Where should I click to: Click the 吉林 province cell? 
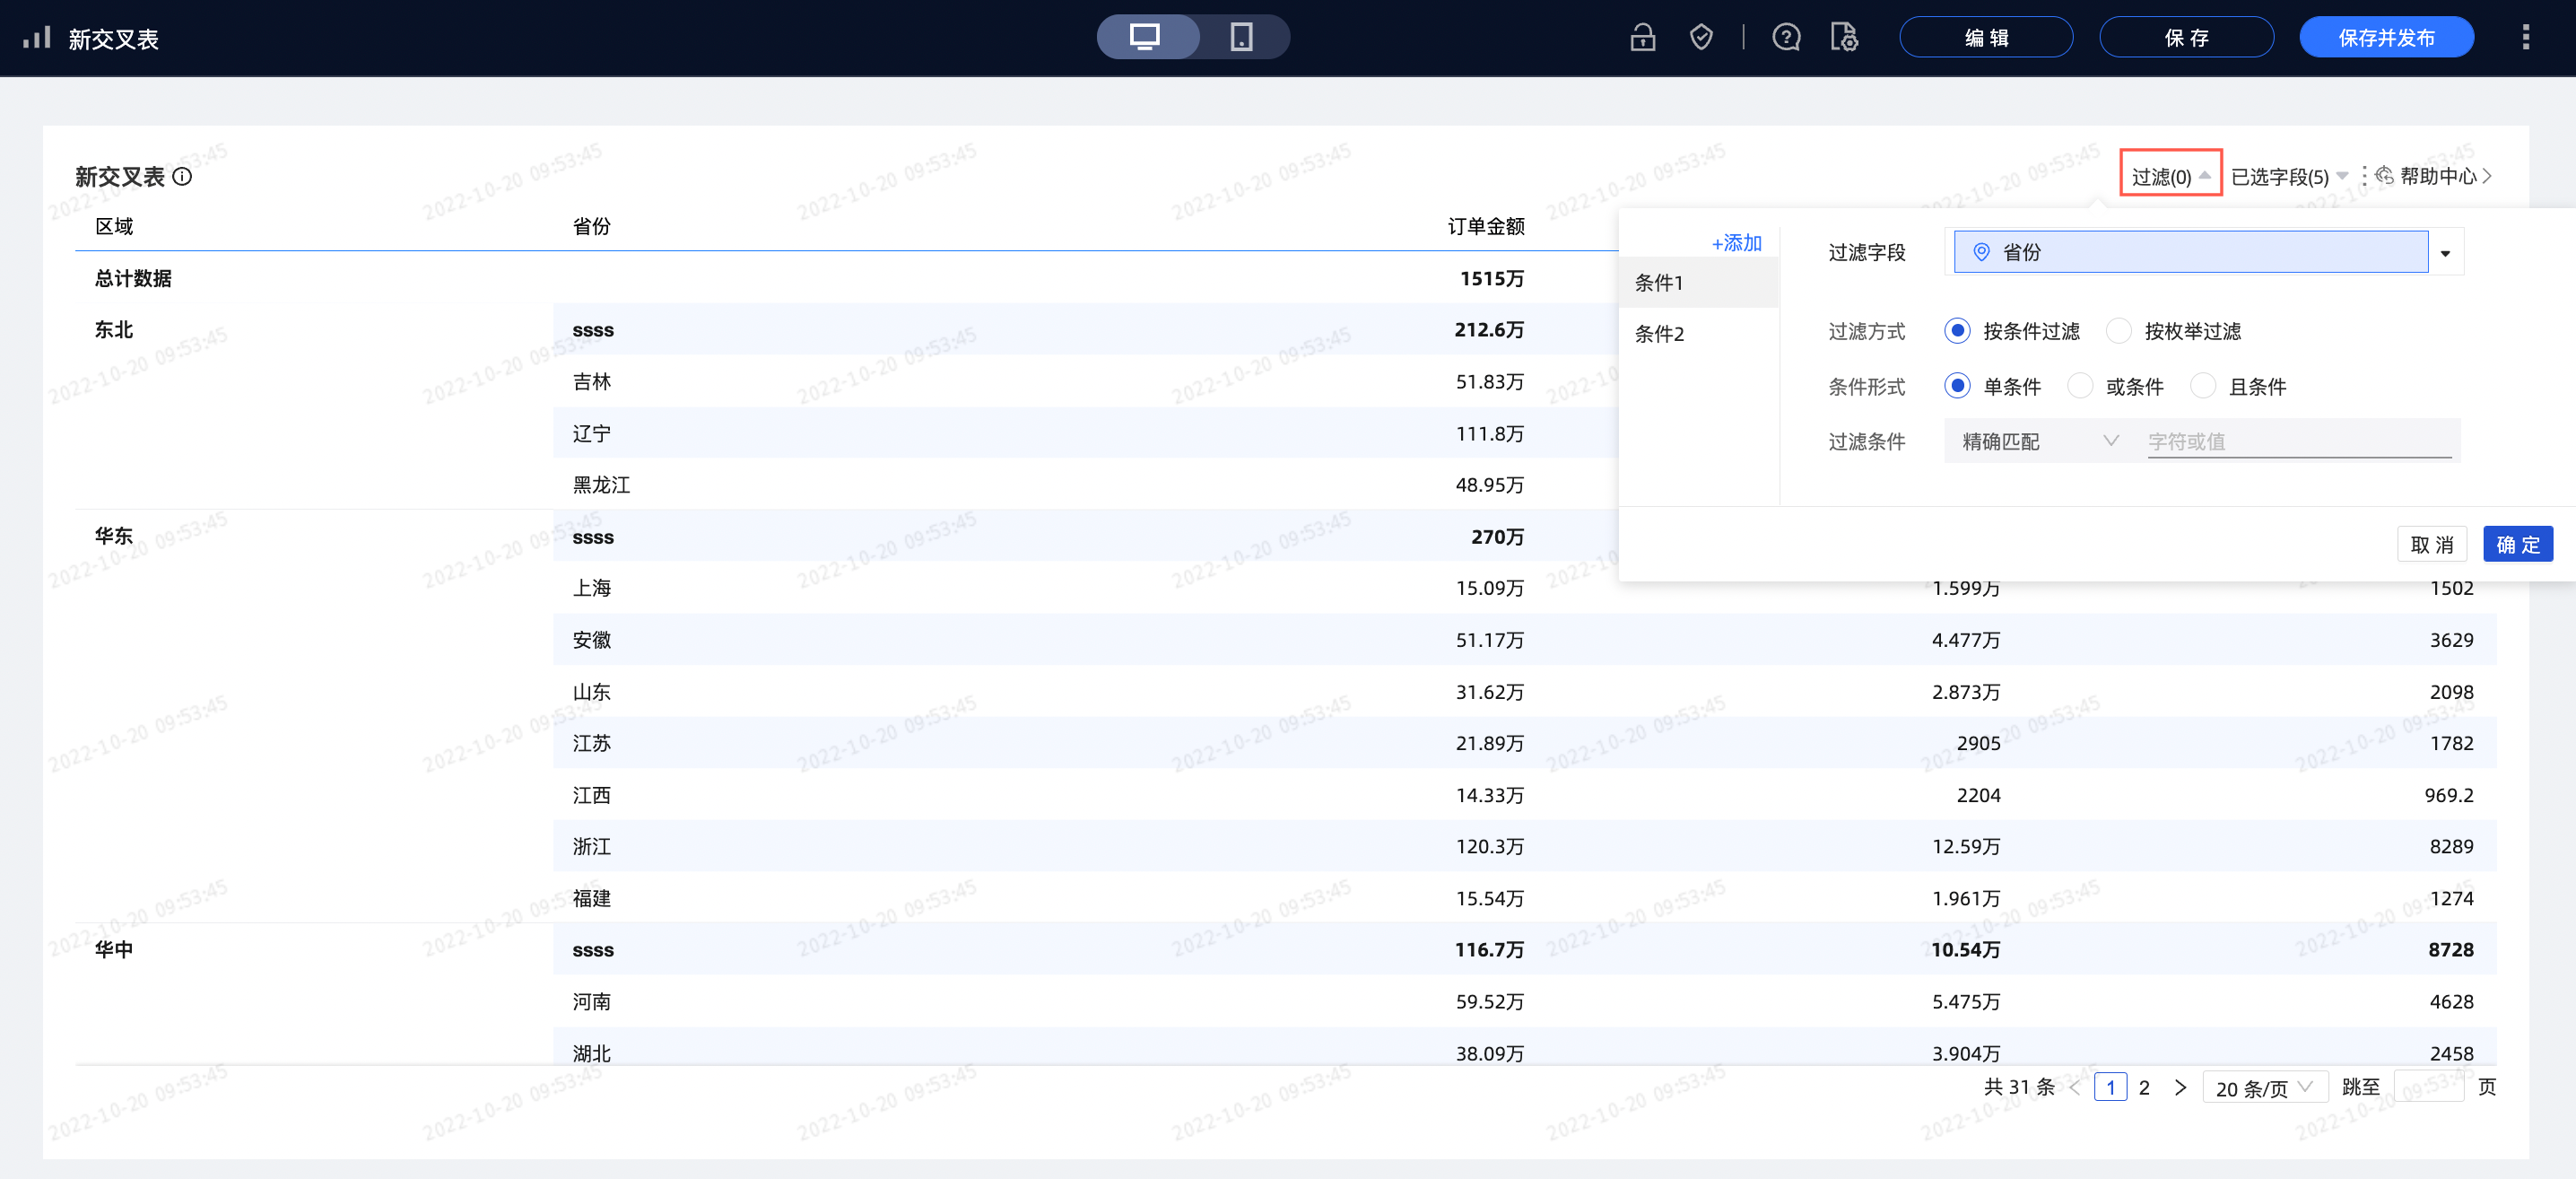point(591,382)
